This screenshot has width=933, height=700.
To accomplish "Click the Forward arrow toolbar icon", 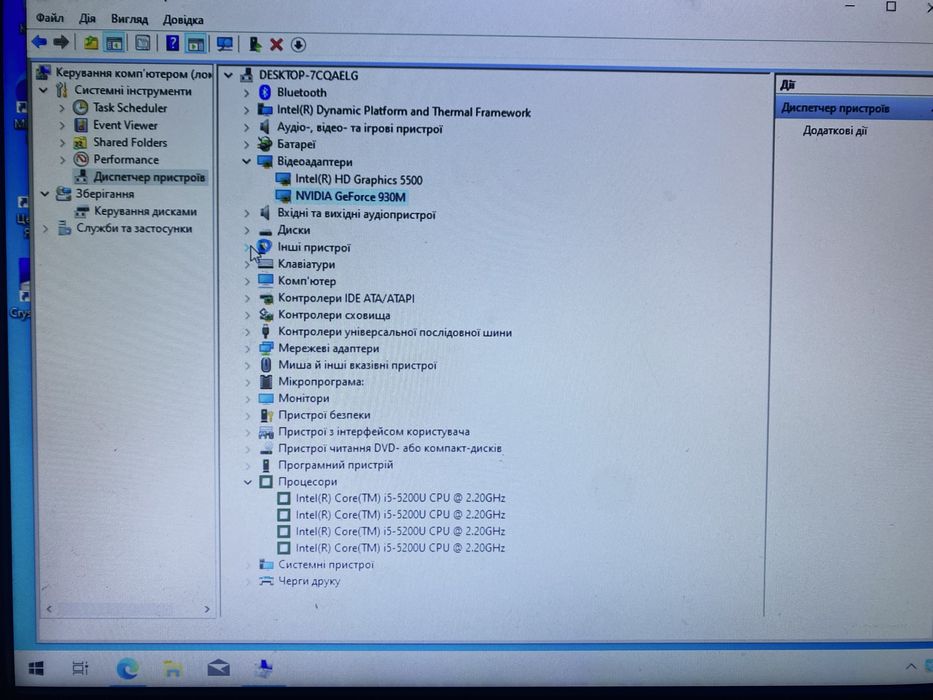I will 61,42.
